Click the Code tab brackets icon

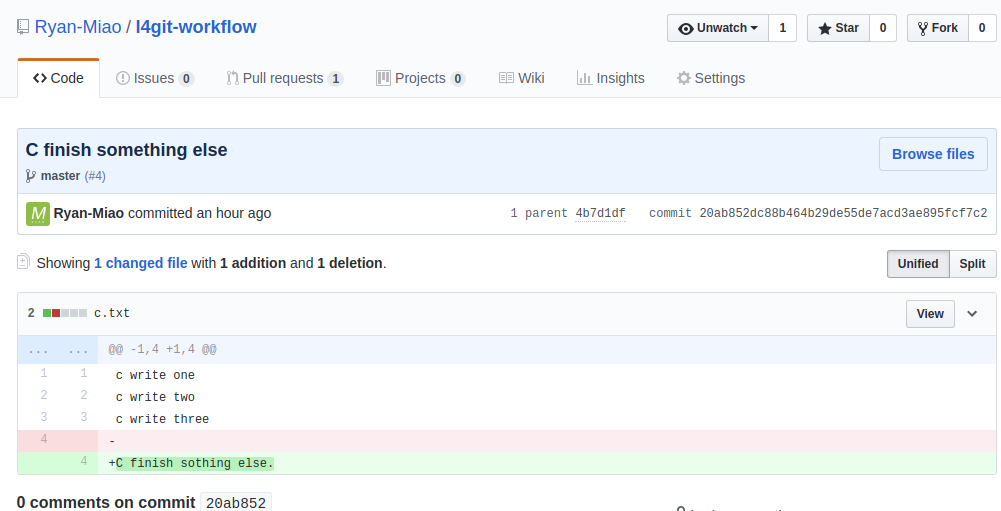[x=40, y=78]
